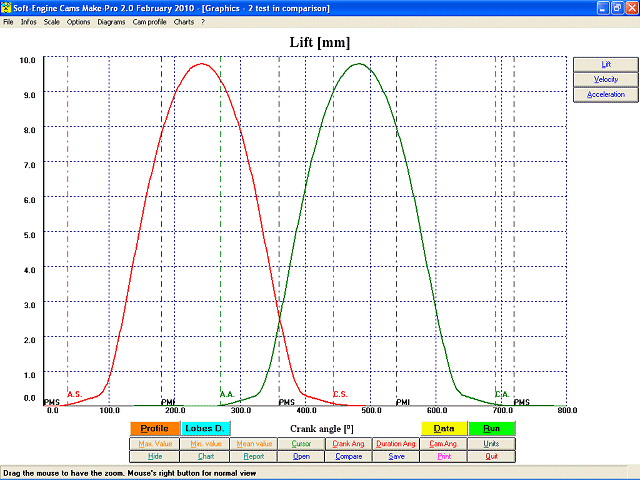Click the Crank angle [°] axis label
The width and height of the screenshot is (640, 480).
(x=322, y=429)
